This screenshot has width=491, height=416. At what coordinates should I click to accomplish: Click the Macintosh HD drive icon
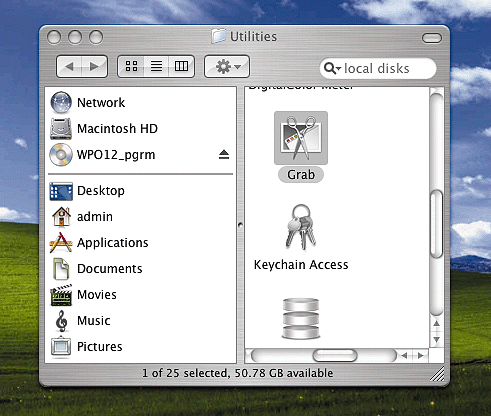coord(61,129)
